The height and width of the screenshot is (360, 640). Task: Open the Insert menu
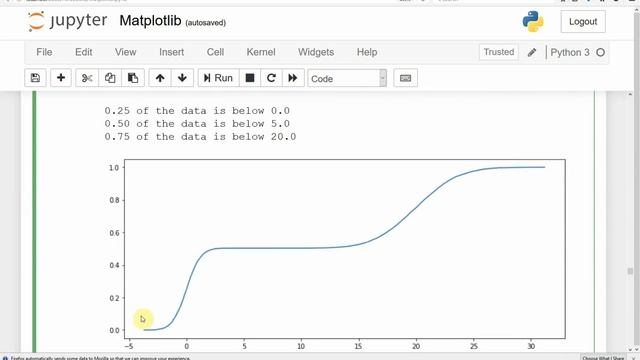[171, 52]
